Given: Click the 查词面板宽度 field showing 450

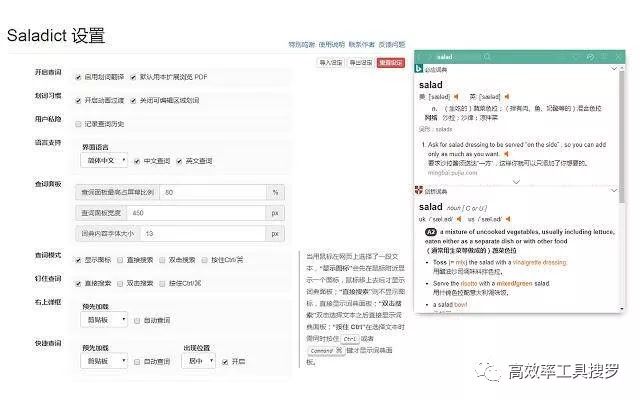Looking at the screenshot, I should [196, 213].
